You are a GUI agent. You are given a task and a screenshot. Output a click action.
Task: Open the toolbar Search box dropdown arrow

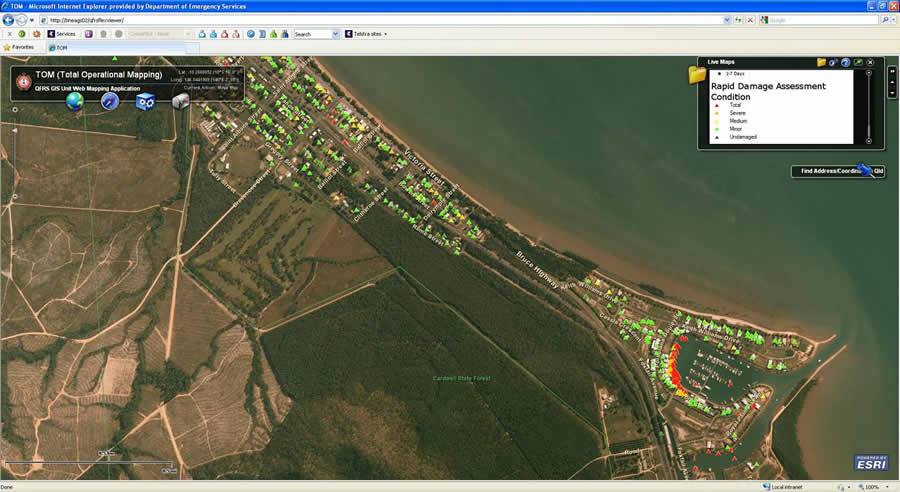click(335, 34)
